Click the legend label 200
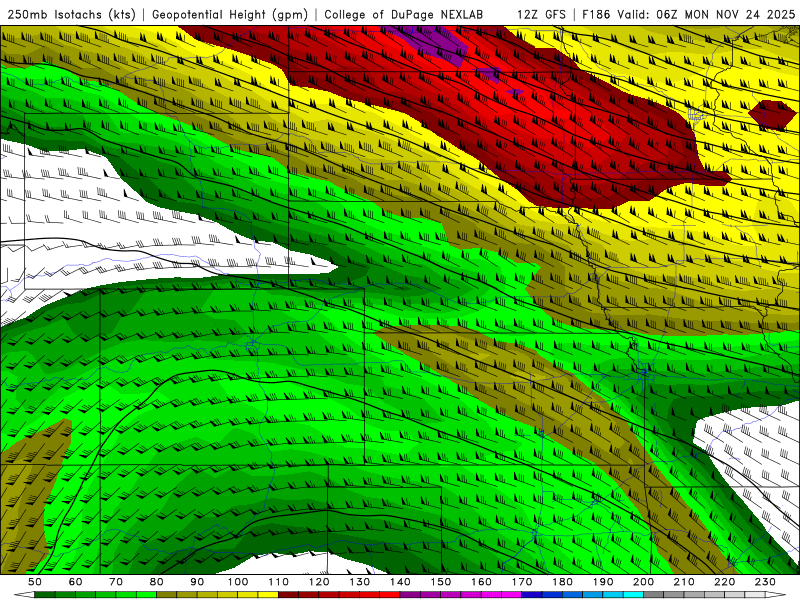This screenshot has height=600, width=800. 643,582
